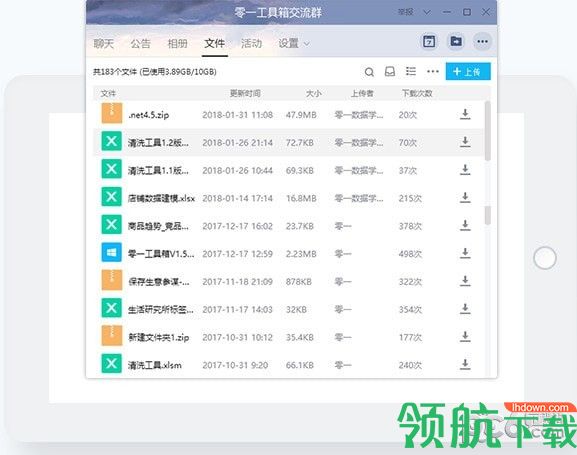Click the Excel icon for 清洗工具.xlsm
Screen dimensions: 577x455
pyautogui.click(x=111, y=363)
